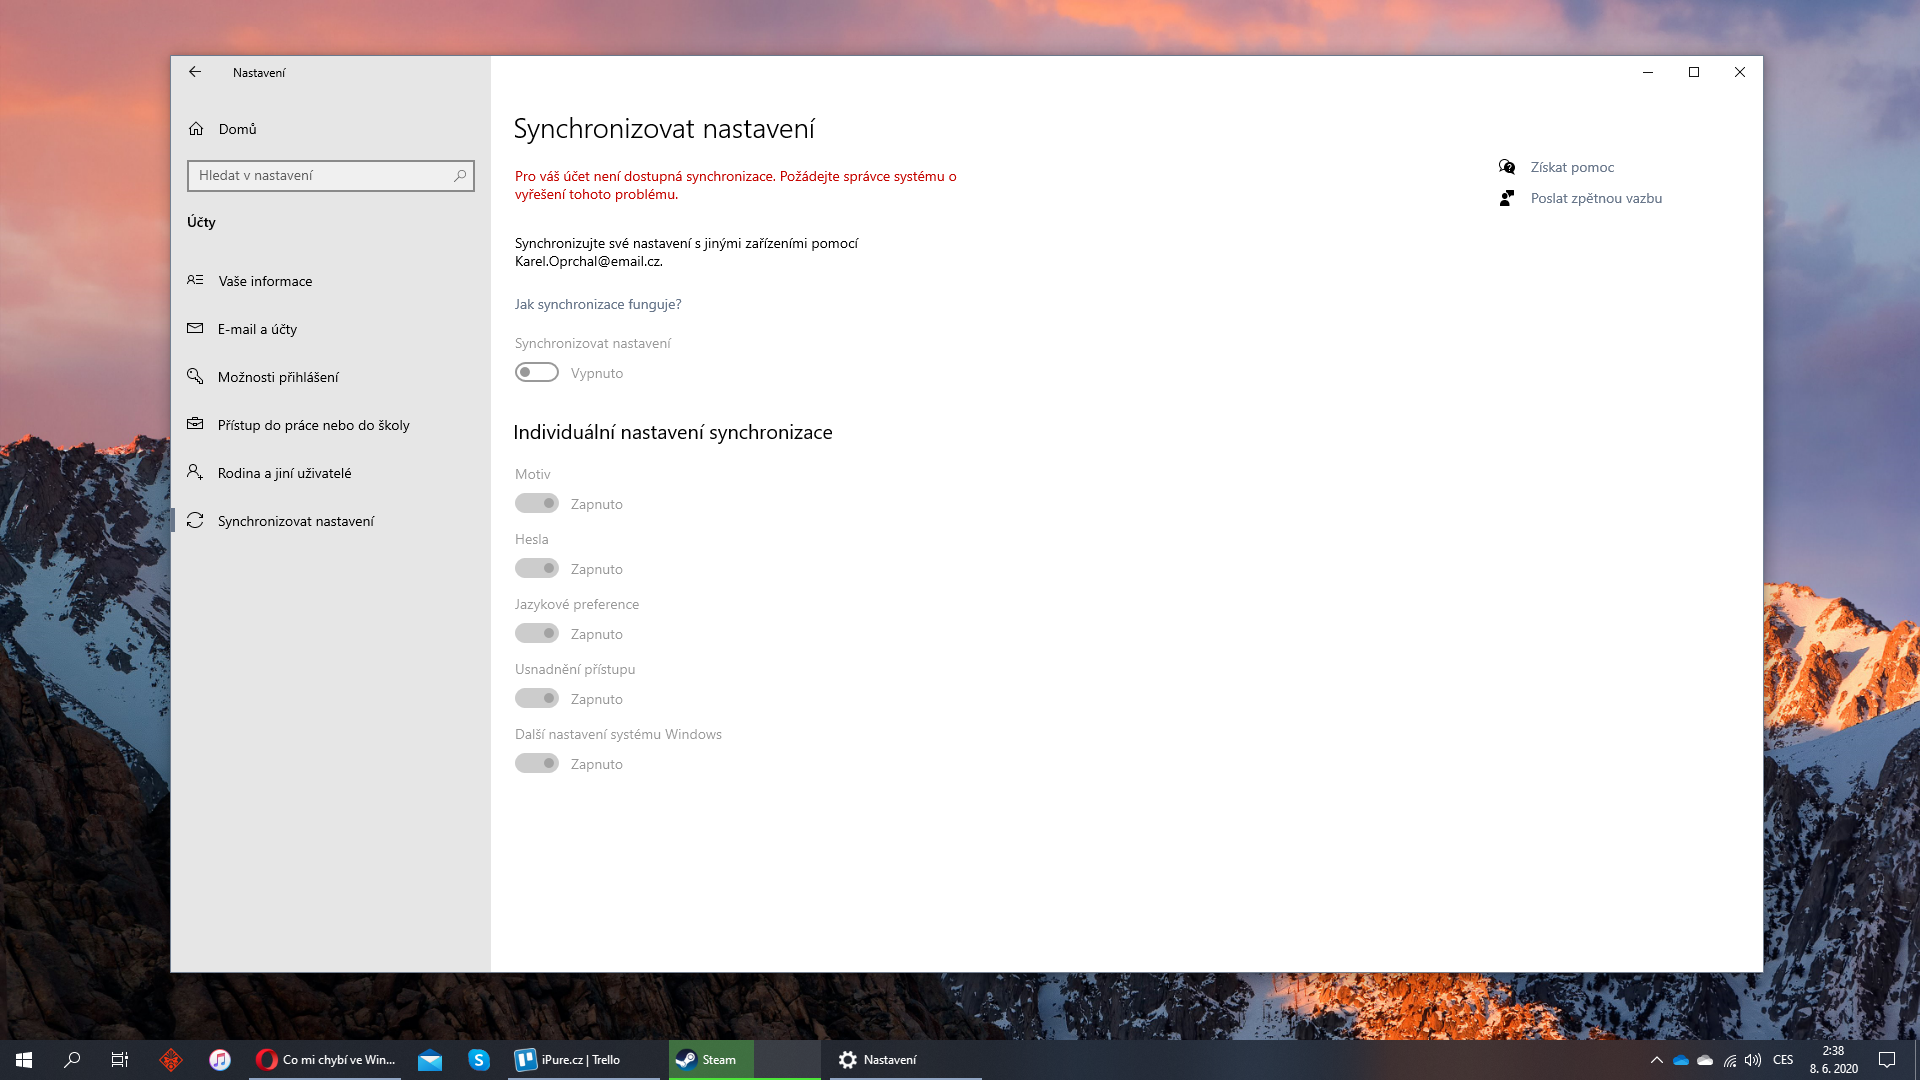
Task: Click Hledat v nastavení search field
Action: (320, 176)
